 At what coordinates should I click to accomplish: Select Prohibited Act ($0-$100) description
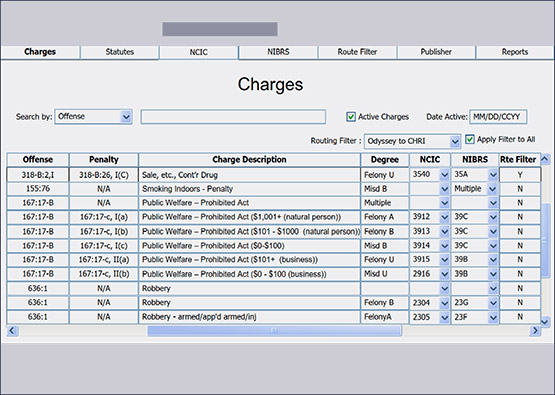coord(250,246)
